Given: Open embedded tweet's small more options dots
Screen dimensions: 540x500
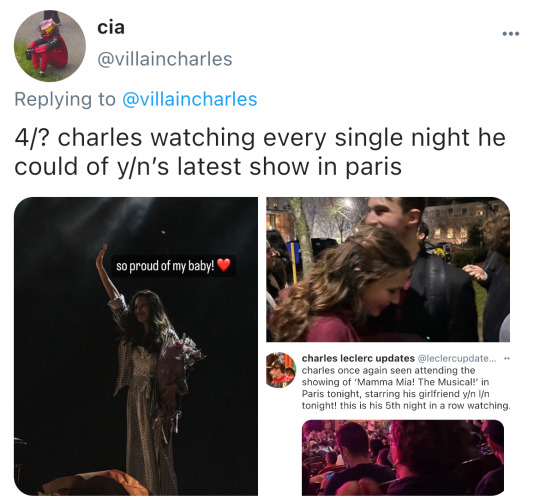Looking at the screenshot, I should click(506, 358).
